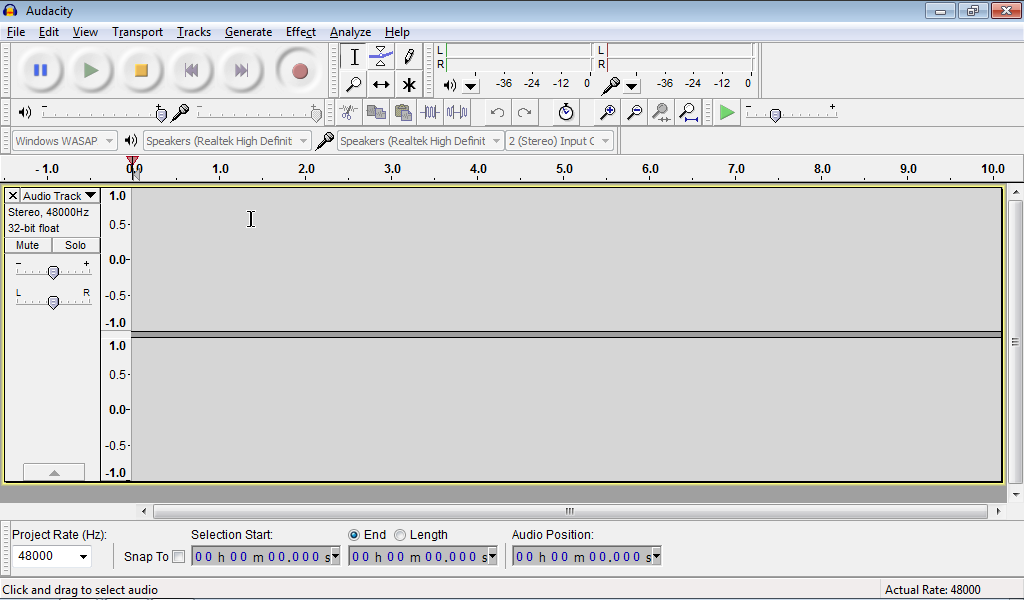Open playback meter dropdown arrow
Screen dimensions: 1024x600
click(x=470, y=86)
